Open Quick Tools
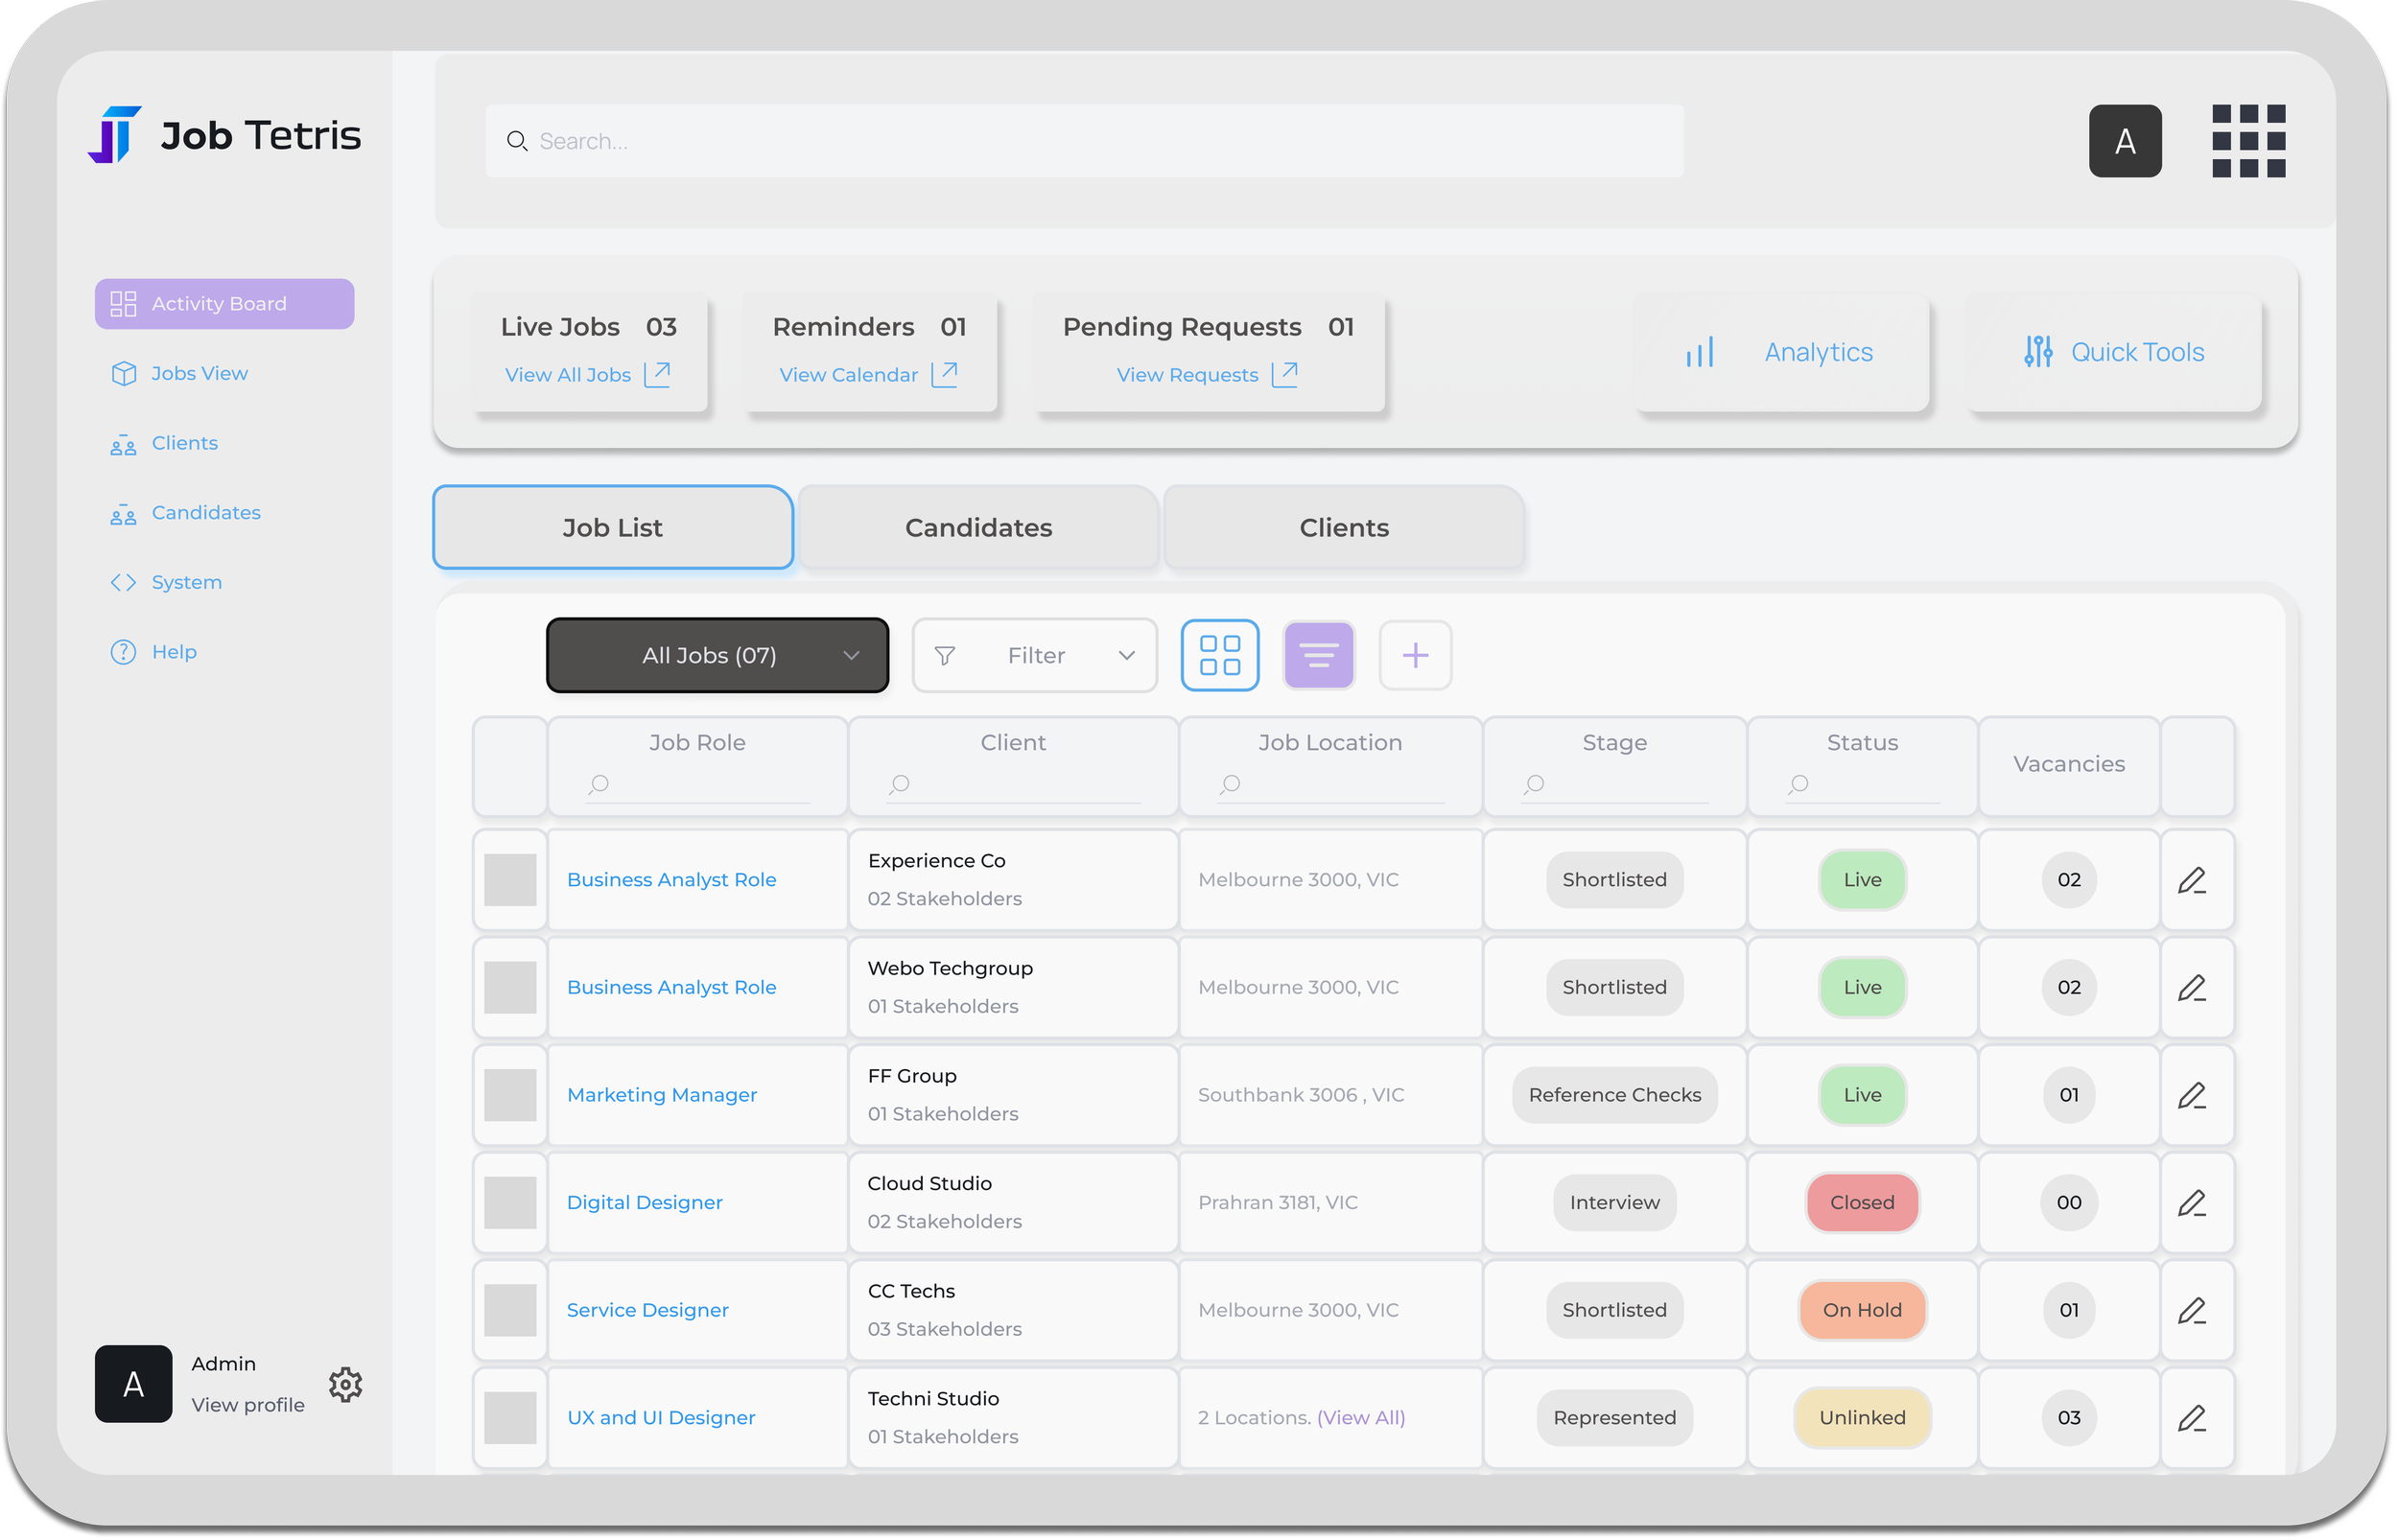 [2113, 352]
